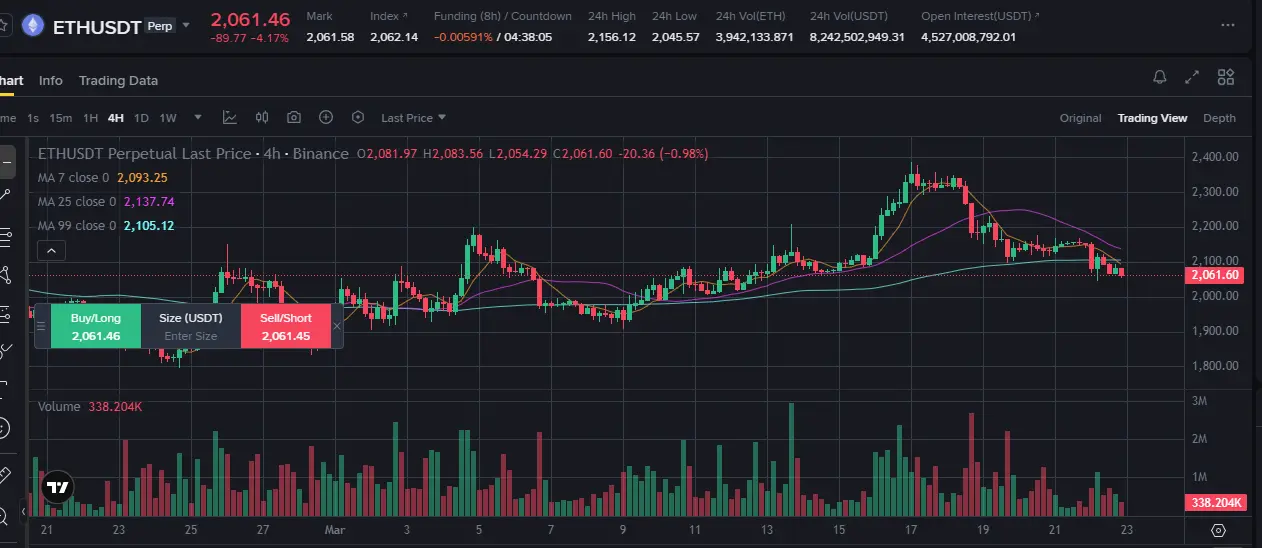Select the 1D time interval

(141, 118)
